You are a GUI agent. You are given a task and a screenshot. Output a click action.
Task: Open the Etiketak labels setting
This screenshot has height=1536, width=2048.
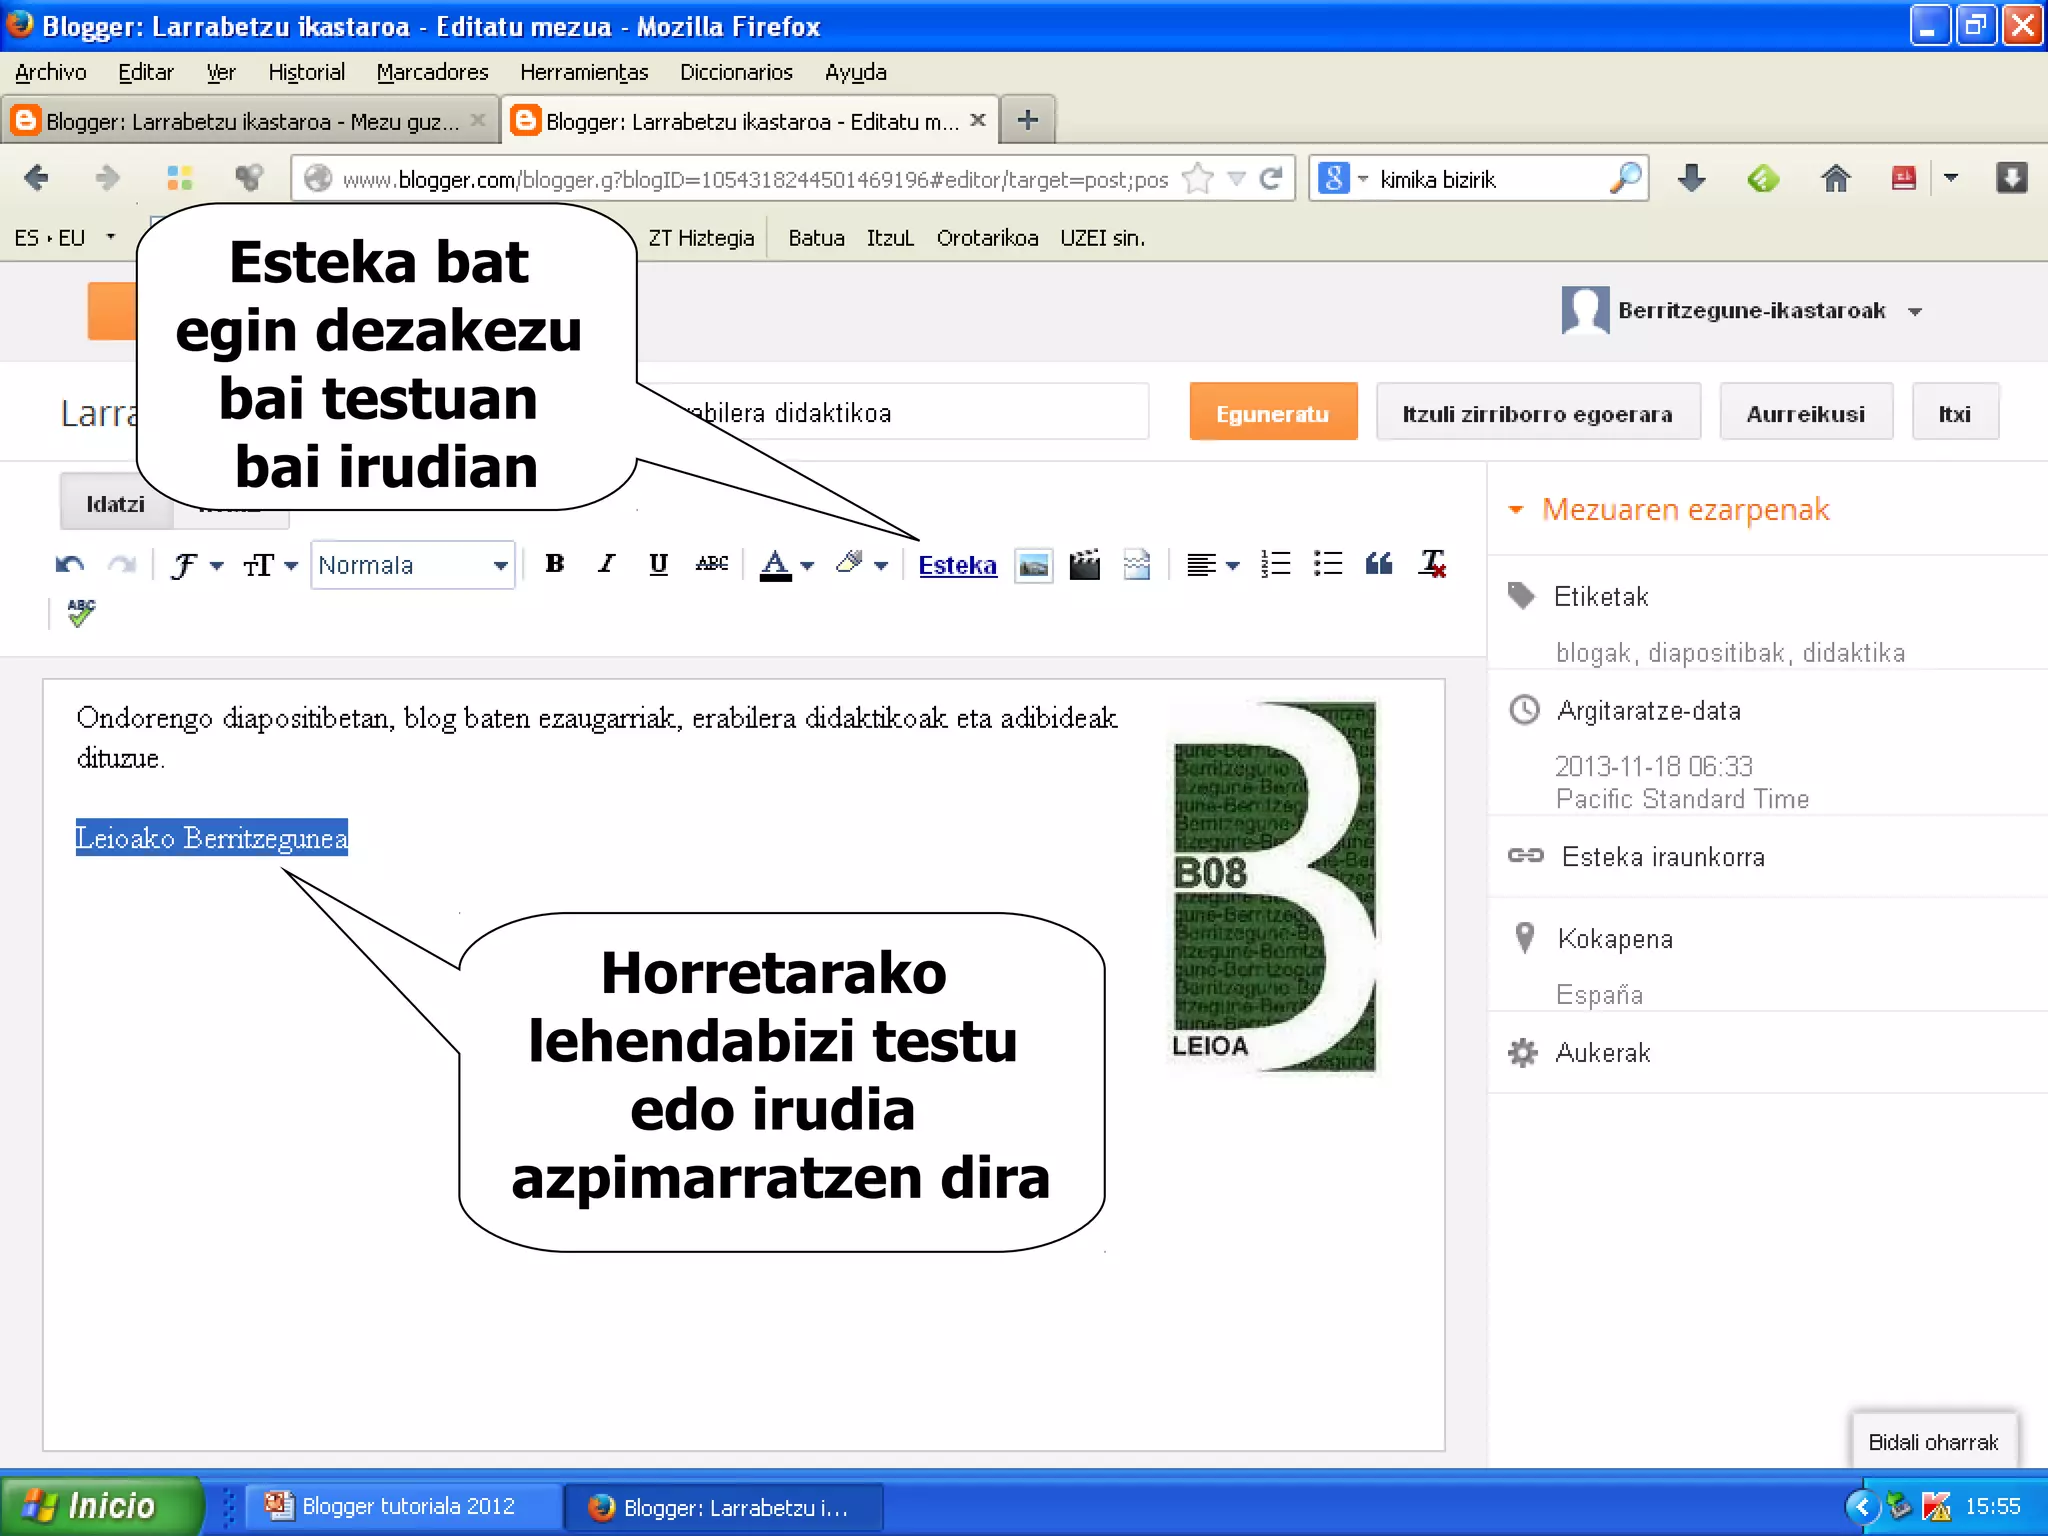pos(1600,596)
